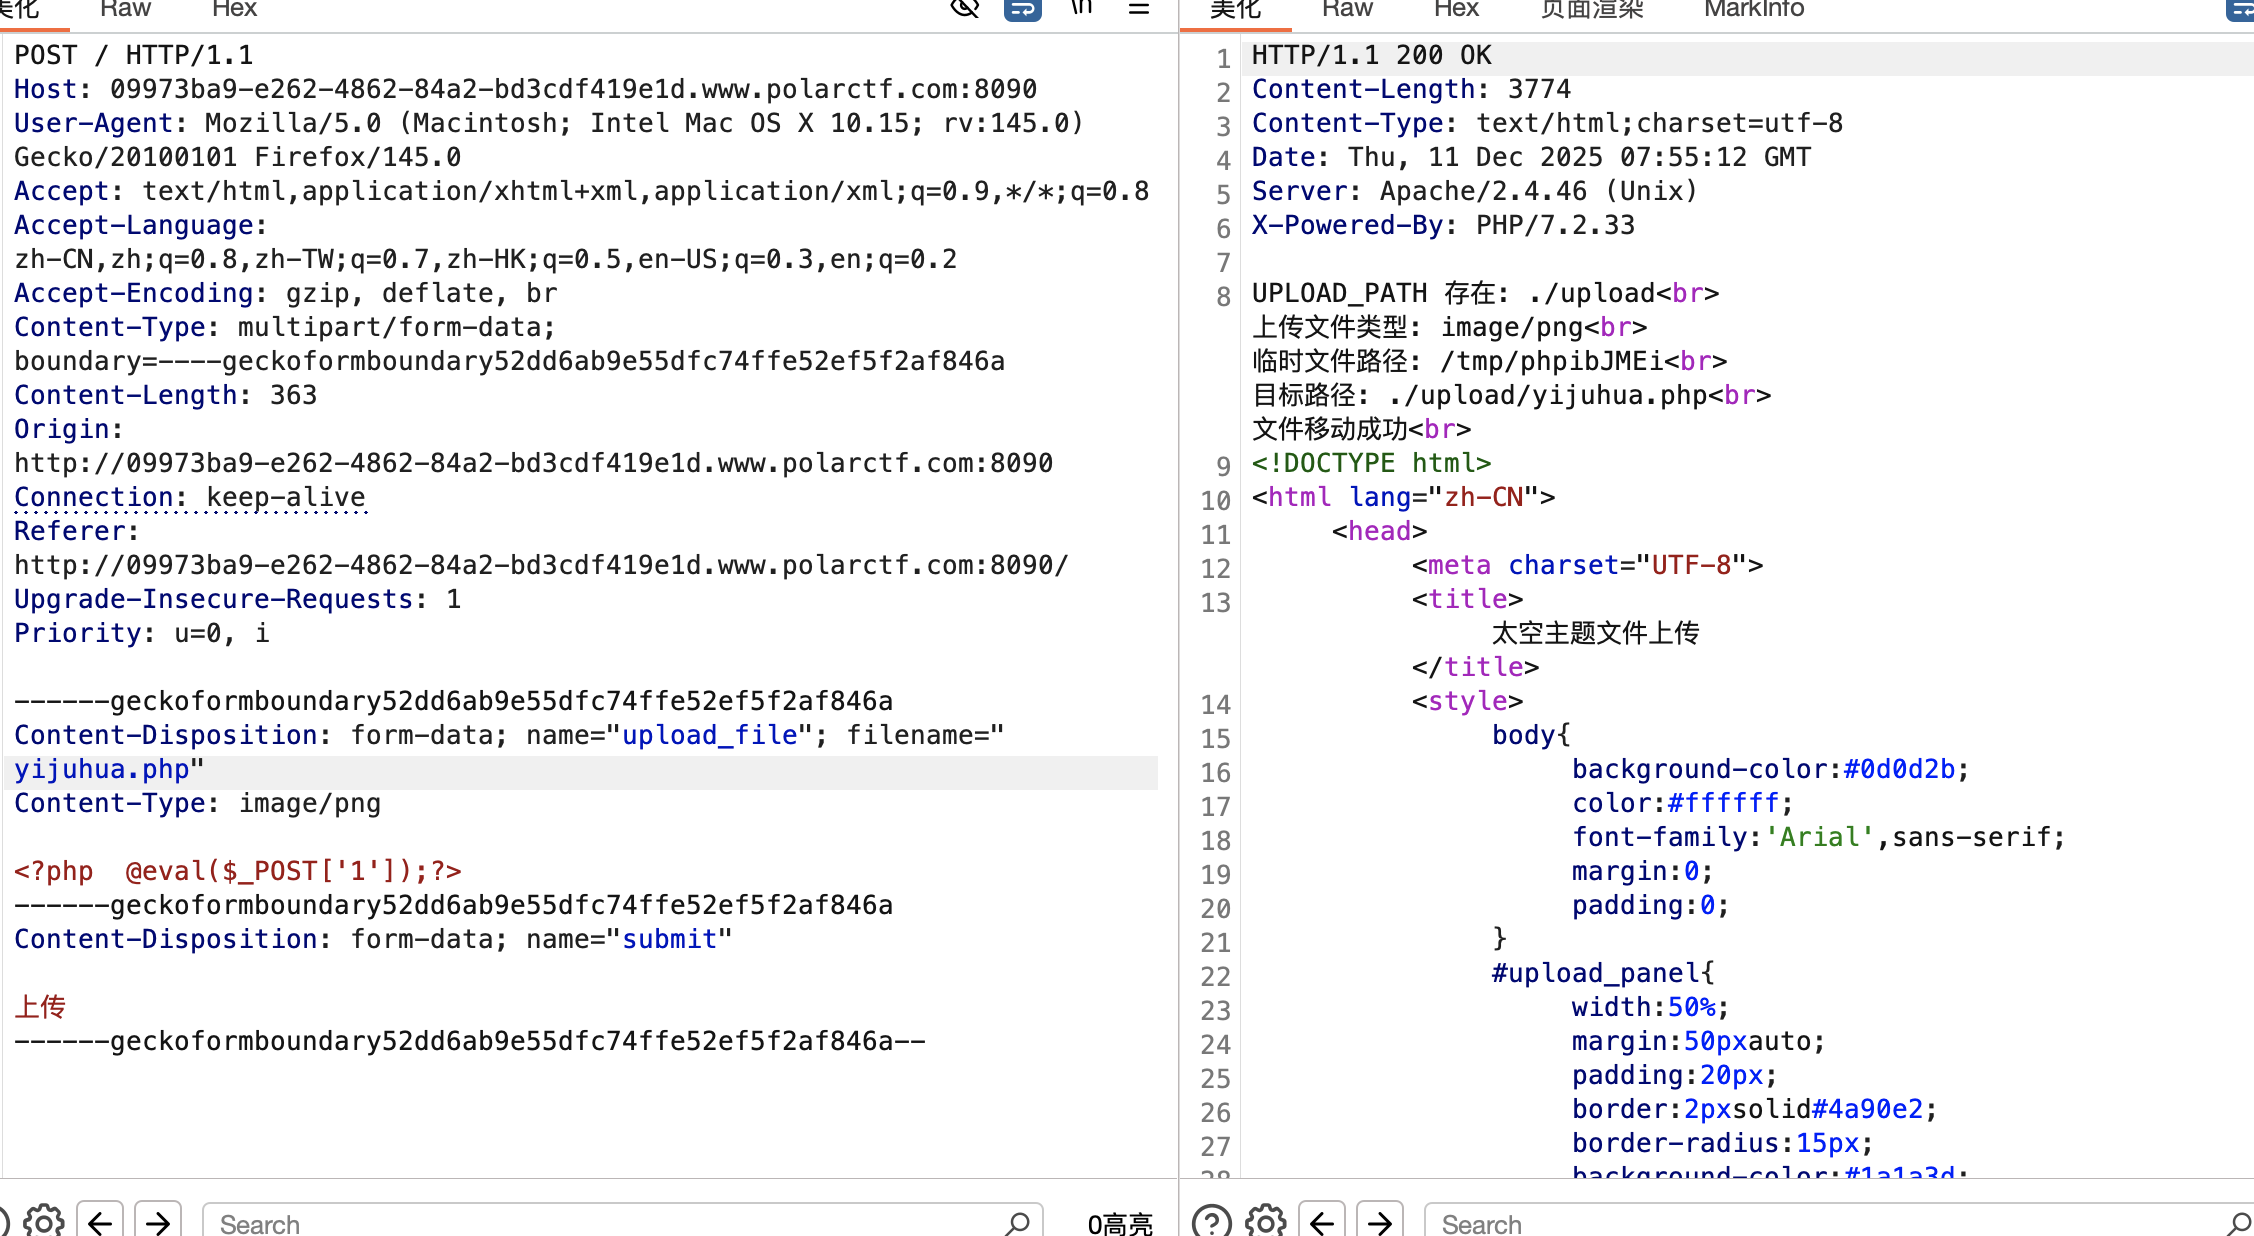Open request search settings gear
The height and width of the screenshot is (1236, 2254).
point(44,1221)
